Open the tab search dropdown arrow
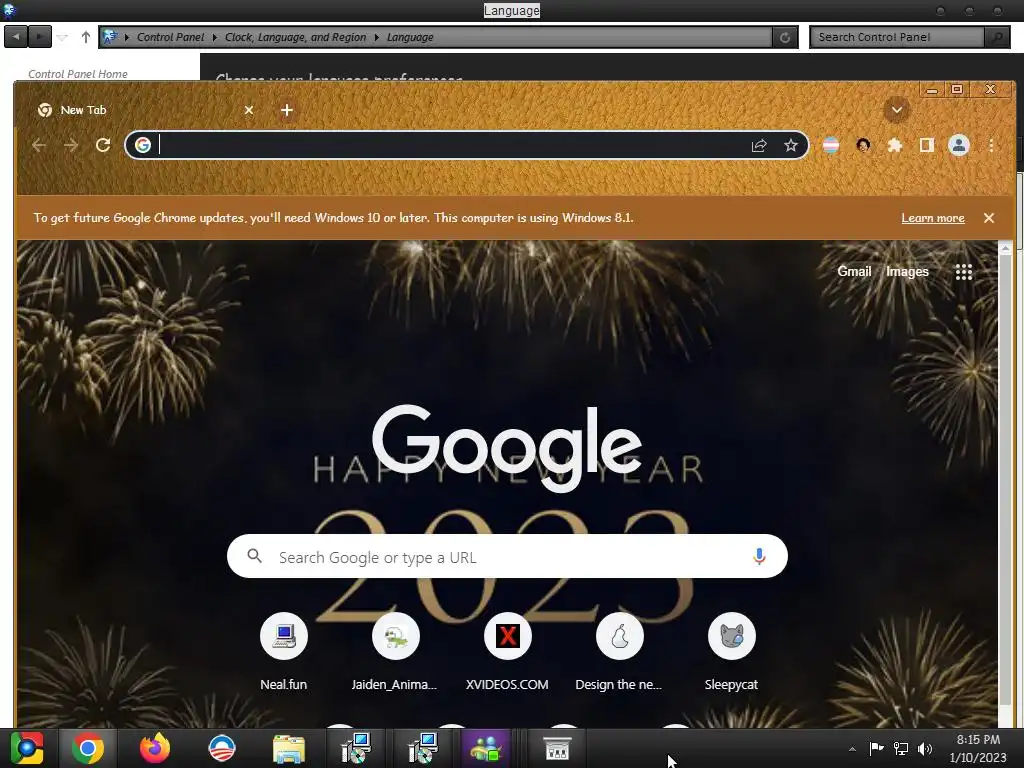The width and height of the screenshot is (1024, 768). pyautogui.click(x=897, y=110)
